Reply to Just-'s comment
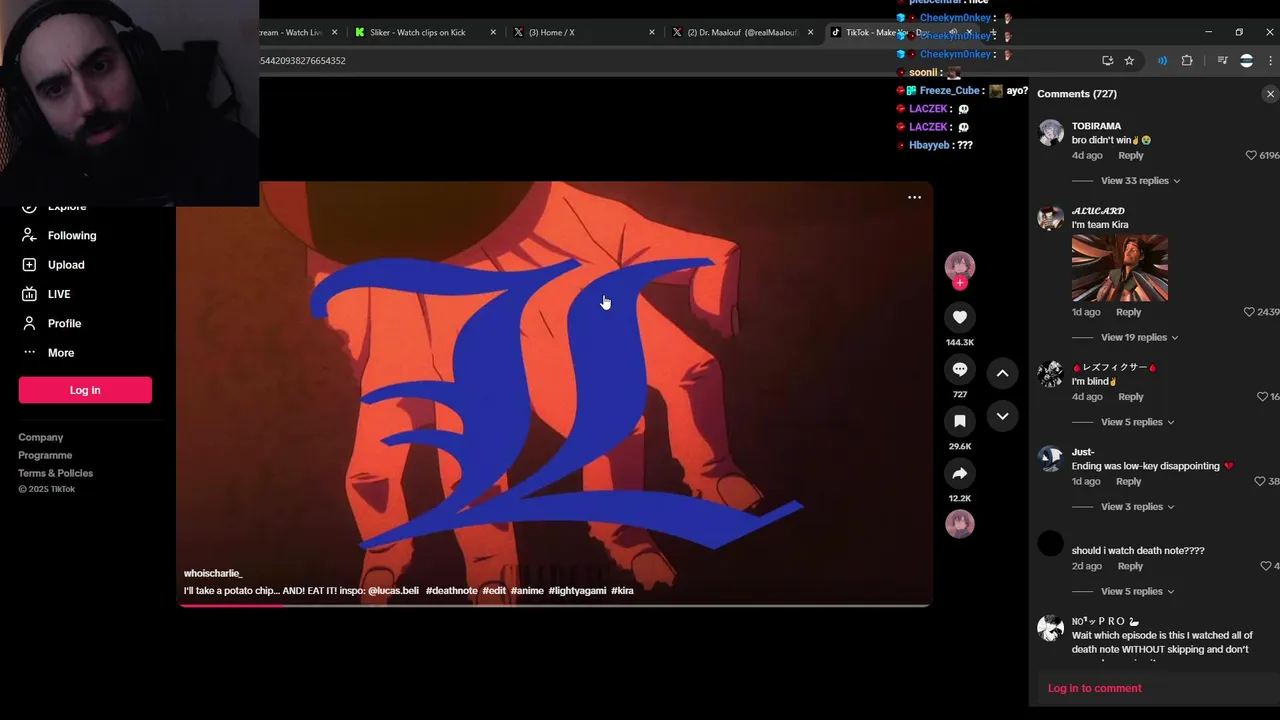 tap(1128, 481)
